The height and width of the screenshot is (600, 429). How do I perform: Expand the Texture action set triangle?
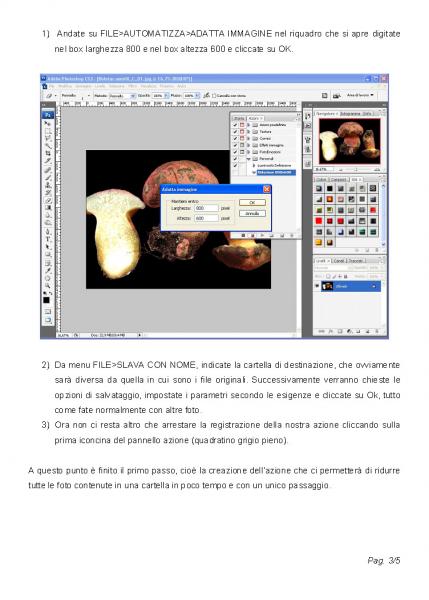tap(248, 132)
